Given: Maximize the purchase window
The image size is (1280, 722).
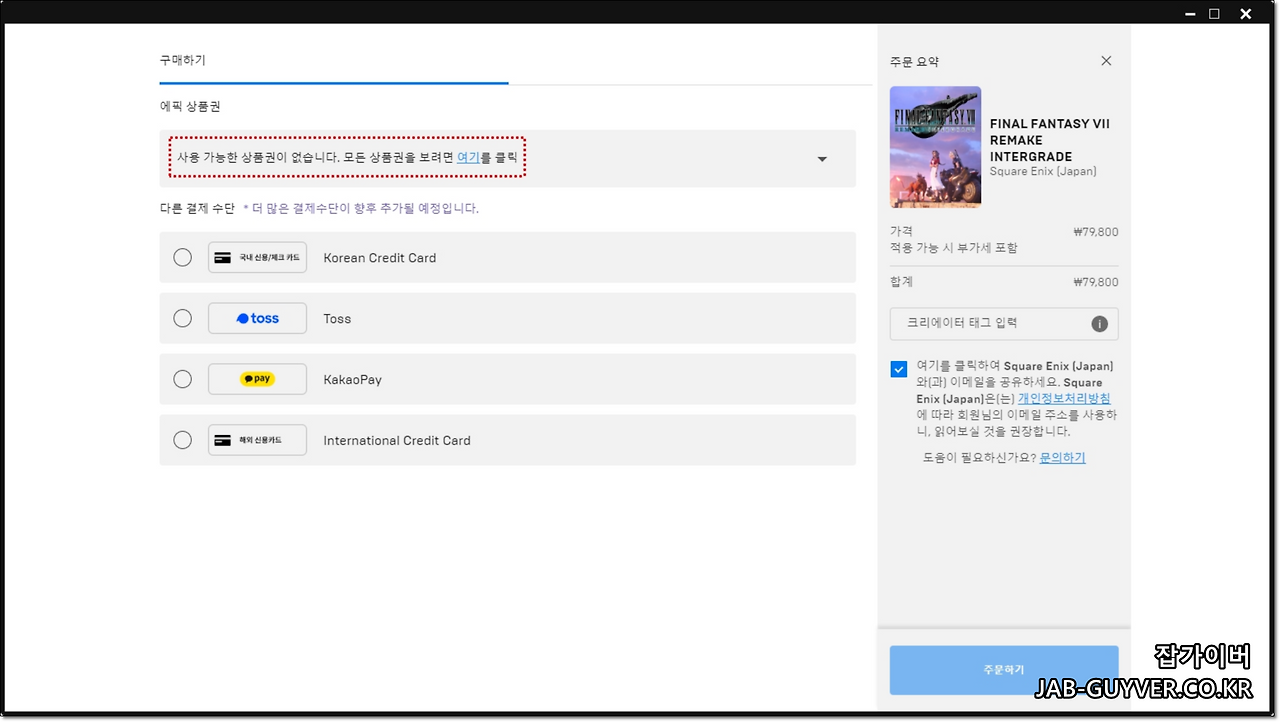Looking at the screenshot, I should [x=1214, y=13].
